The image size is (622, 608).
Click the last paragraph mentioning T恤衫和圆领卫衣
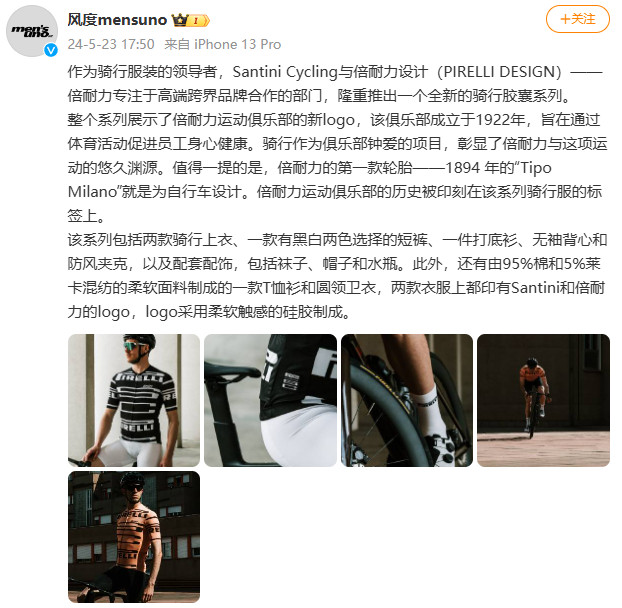(337, 276)
